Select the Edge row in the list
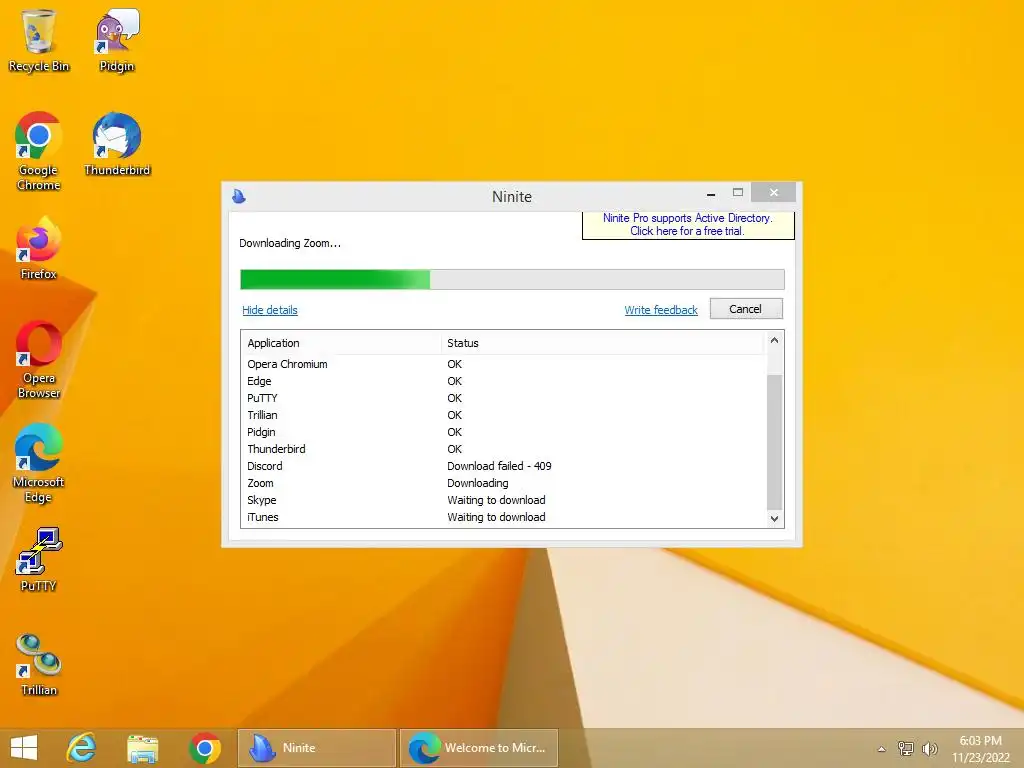 pos(504,381)
